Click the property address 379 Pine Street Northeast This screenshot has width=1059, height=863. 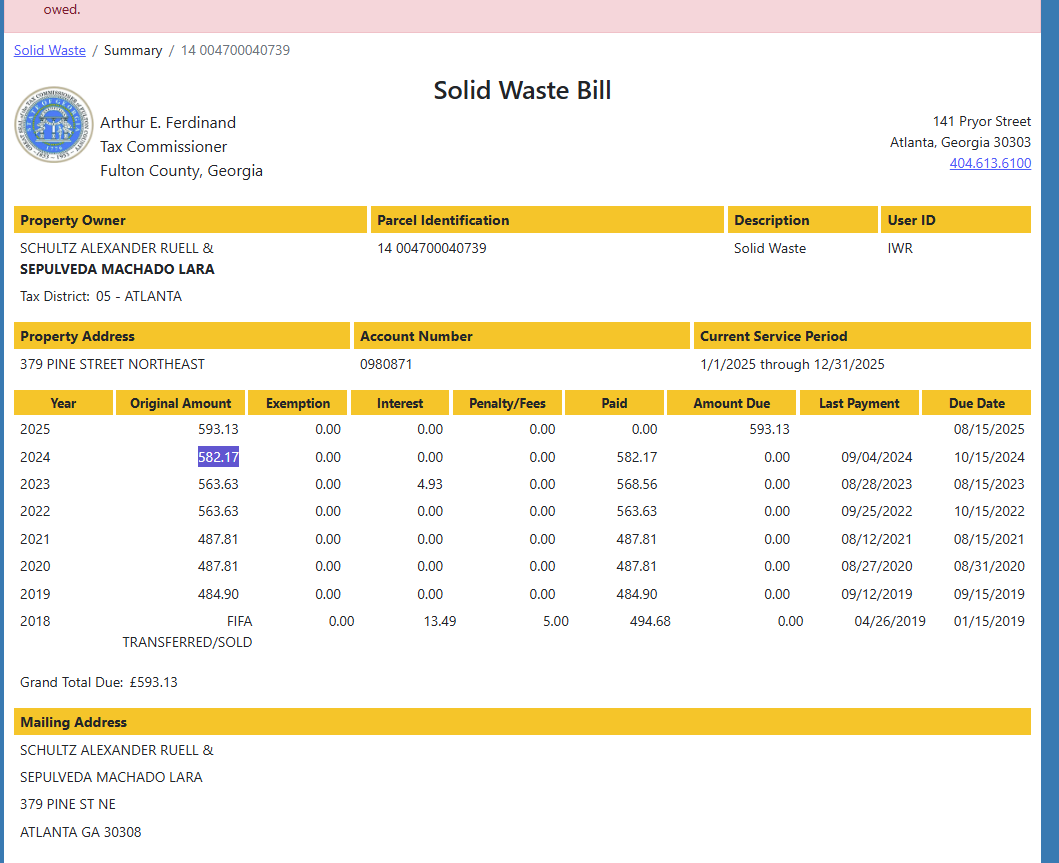click(112, 364)
